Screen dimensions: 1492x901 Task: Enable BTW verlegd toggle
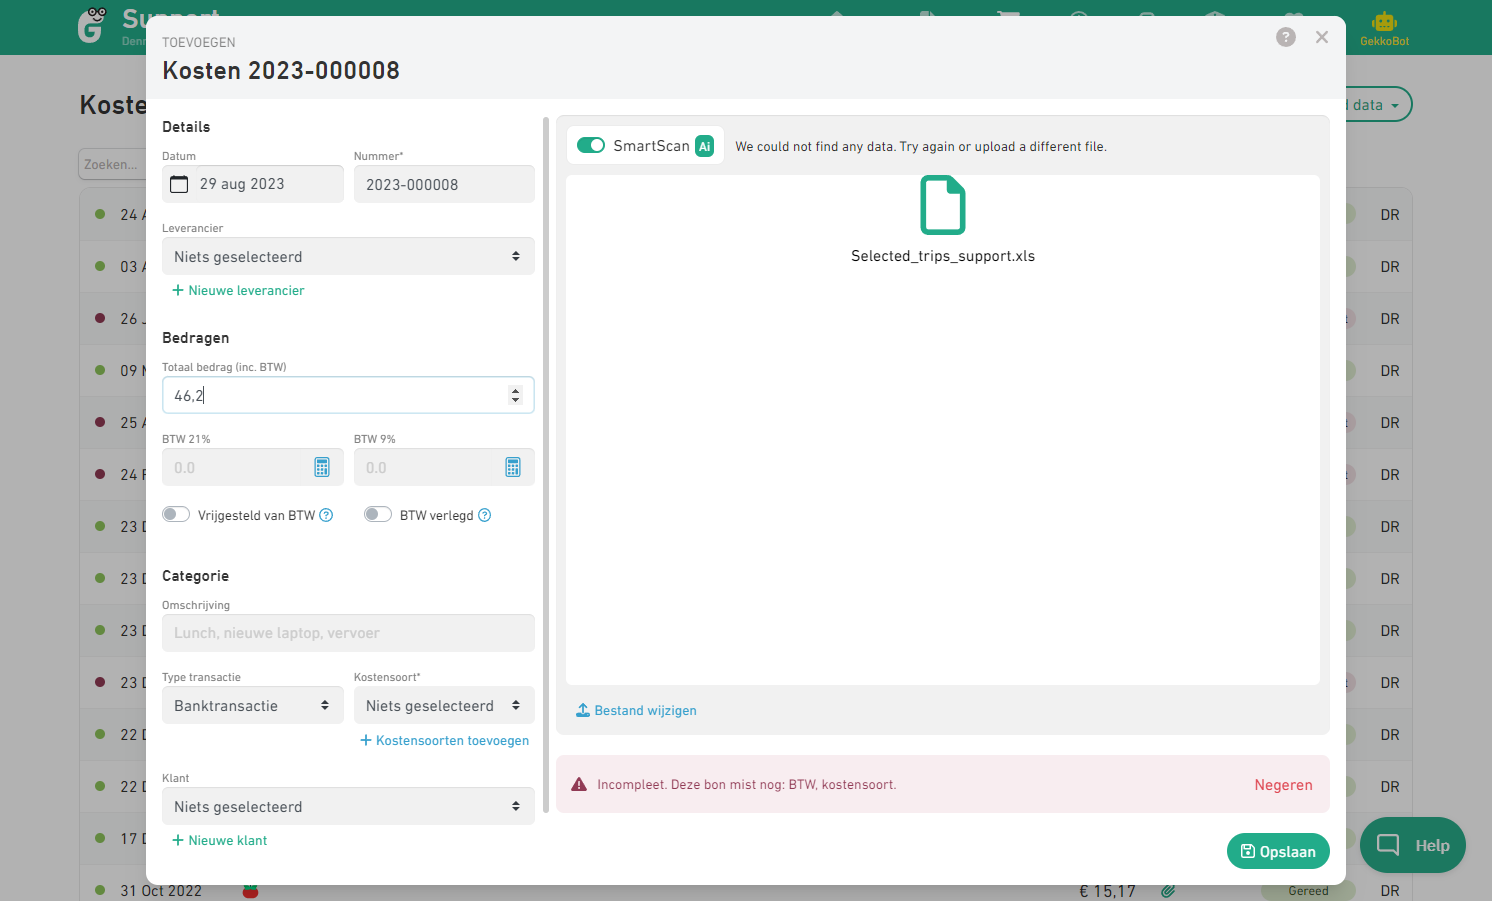pos(378,514)
